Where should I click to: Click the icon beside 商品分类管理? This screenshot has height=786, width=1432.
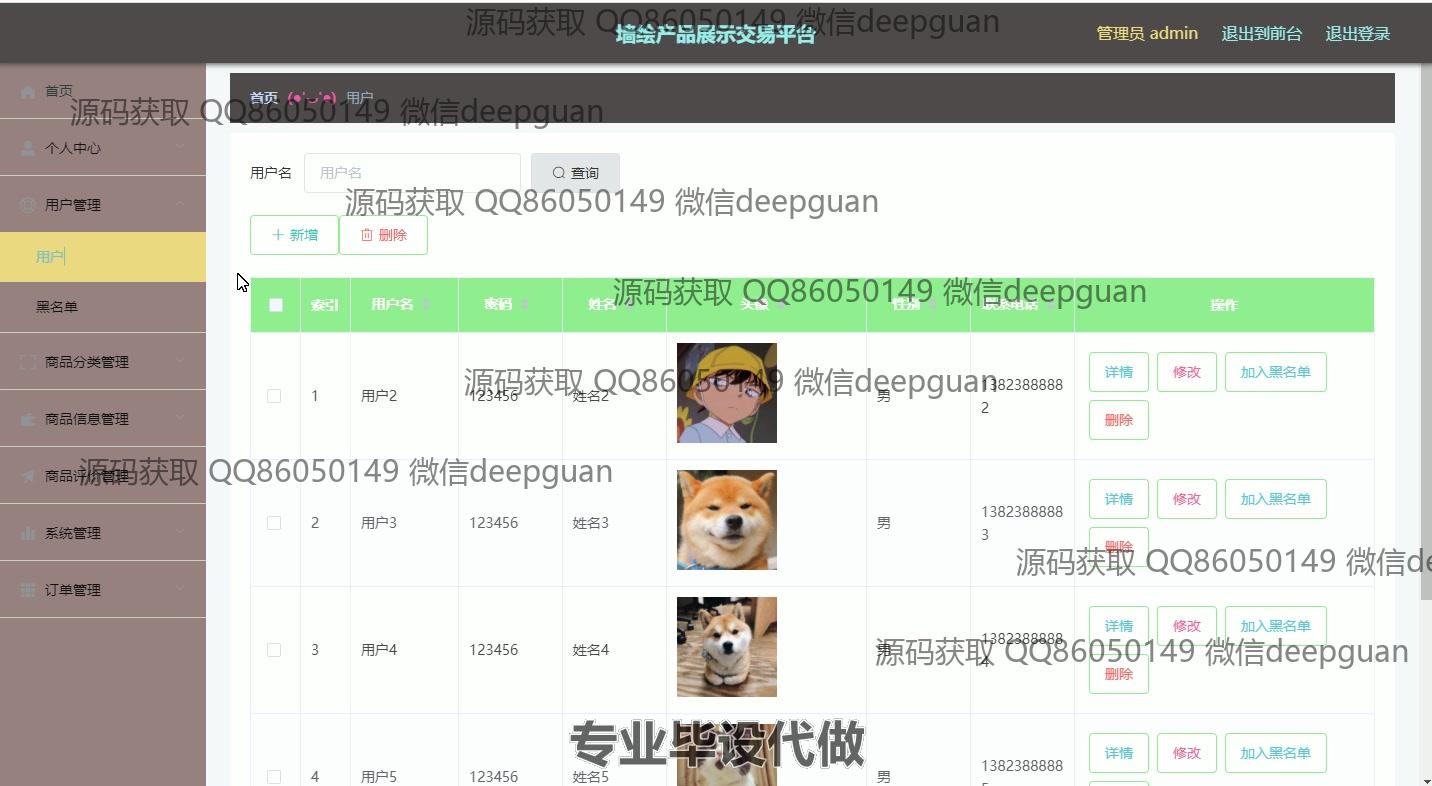28,362
